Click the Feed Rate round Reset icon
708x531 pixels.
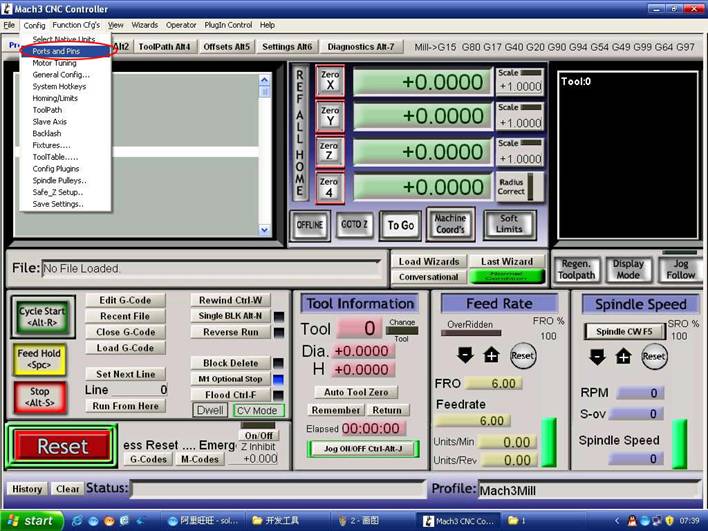click(522, 355)
